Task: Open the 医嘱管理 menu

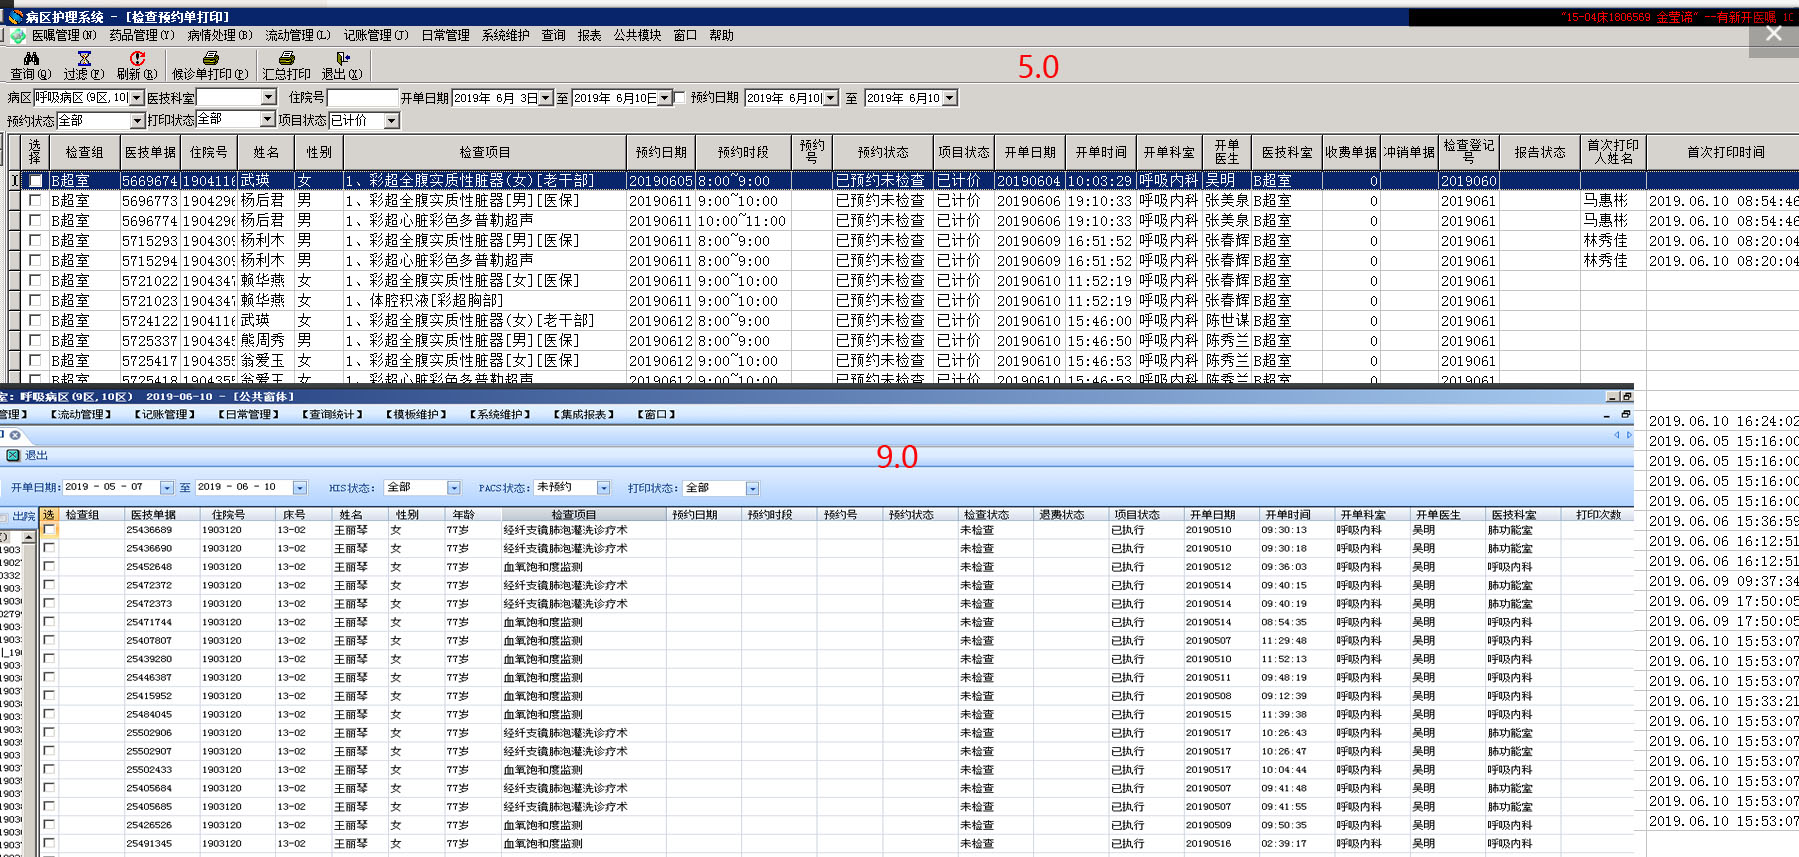Action: pyautogui.click(x=64, y=35)
